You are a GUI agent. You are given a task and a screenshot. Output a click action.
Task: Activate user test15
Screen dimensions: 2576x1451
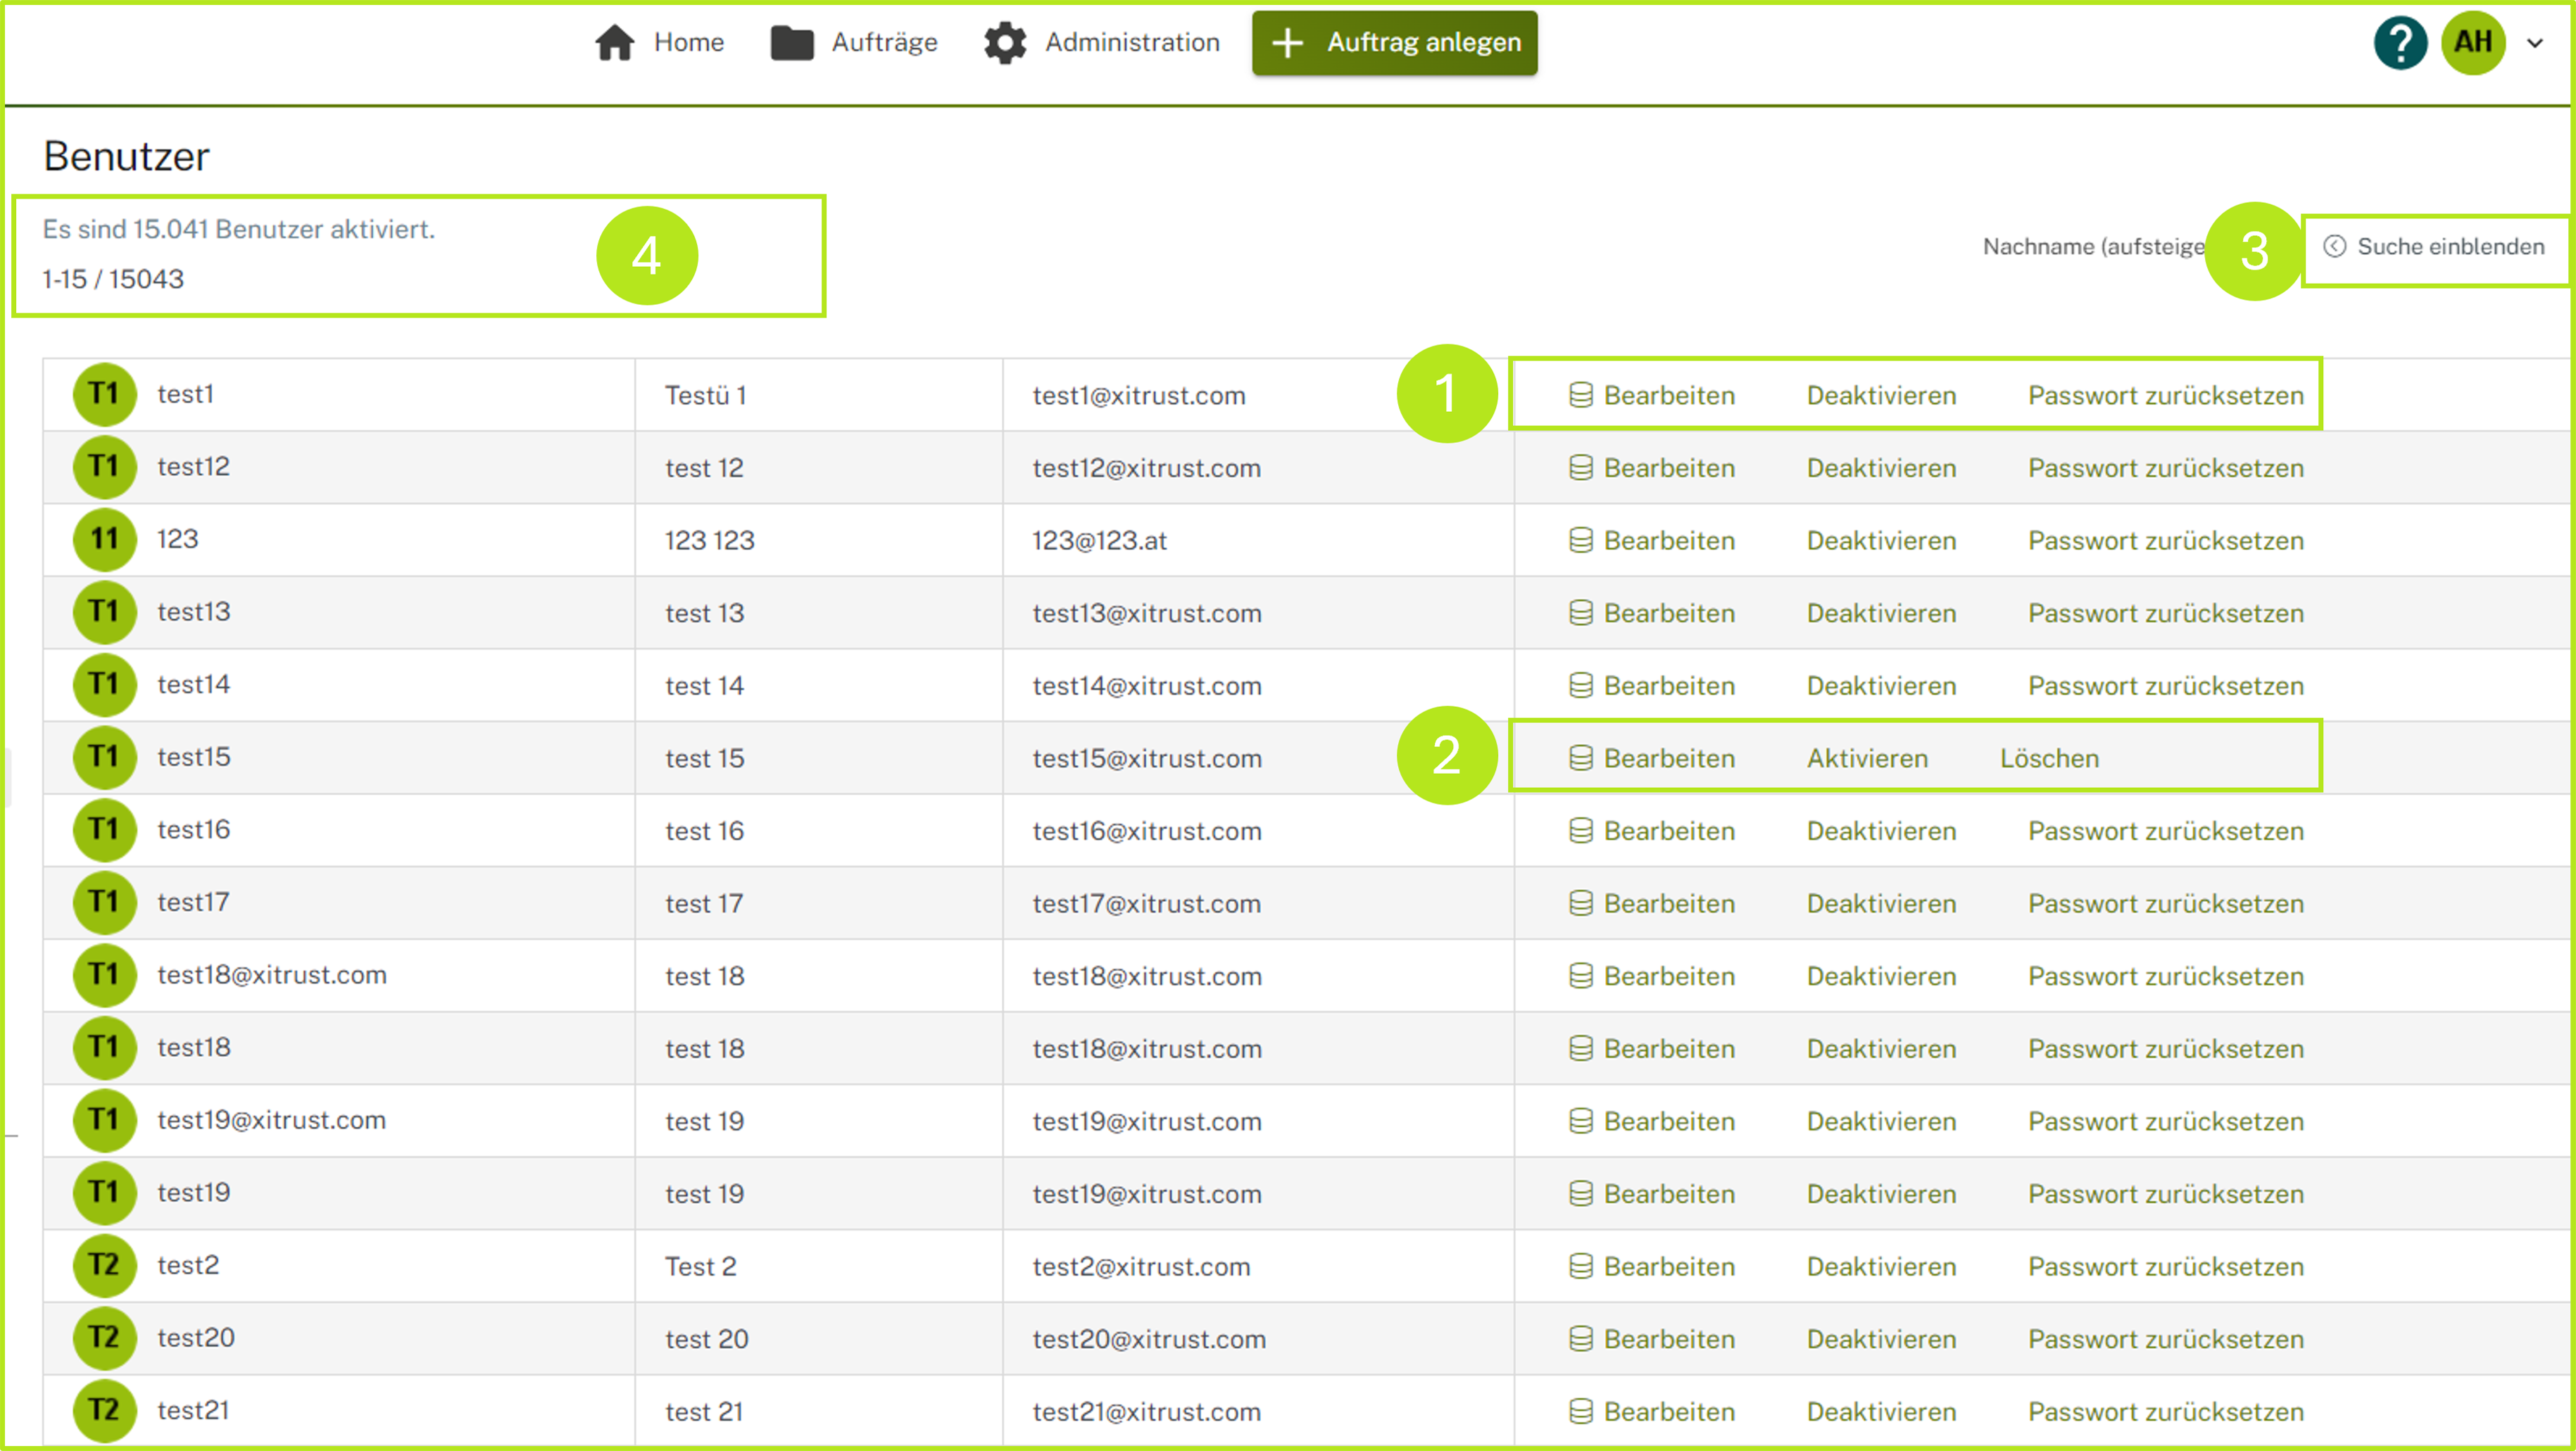coord(1866,758)
